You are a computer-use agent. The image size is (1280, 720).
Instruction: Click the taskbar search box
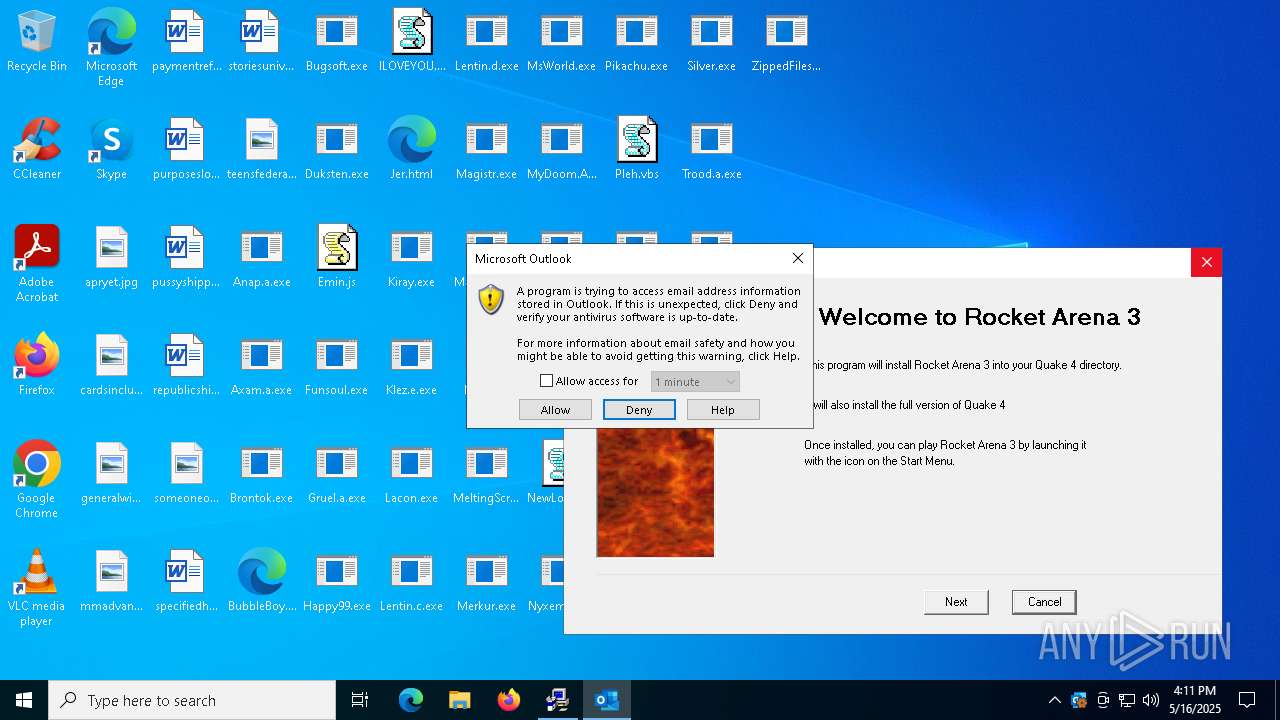pos(192,700)
